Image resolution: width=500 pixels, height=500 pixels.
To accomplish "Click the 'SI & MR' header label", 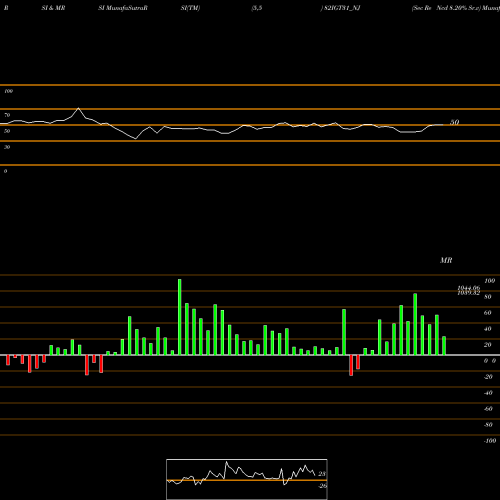I will (x=53, y=8).
